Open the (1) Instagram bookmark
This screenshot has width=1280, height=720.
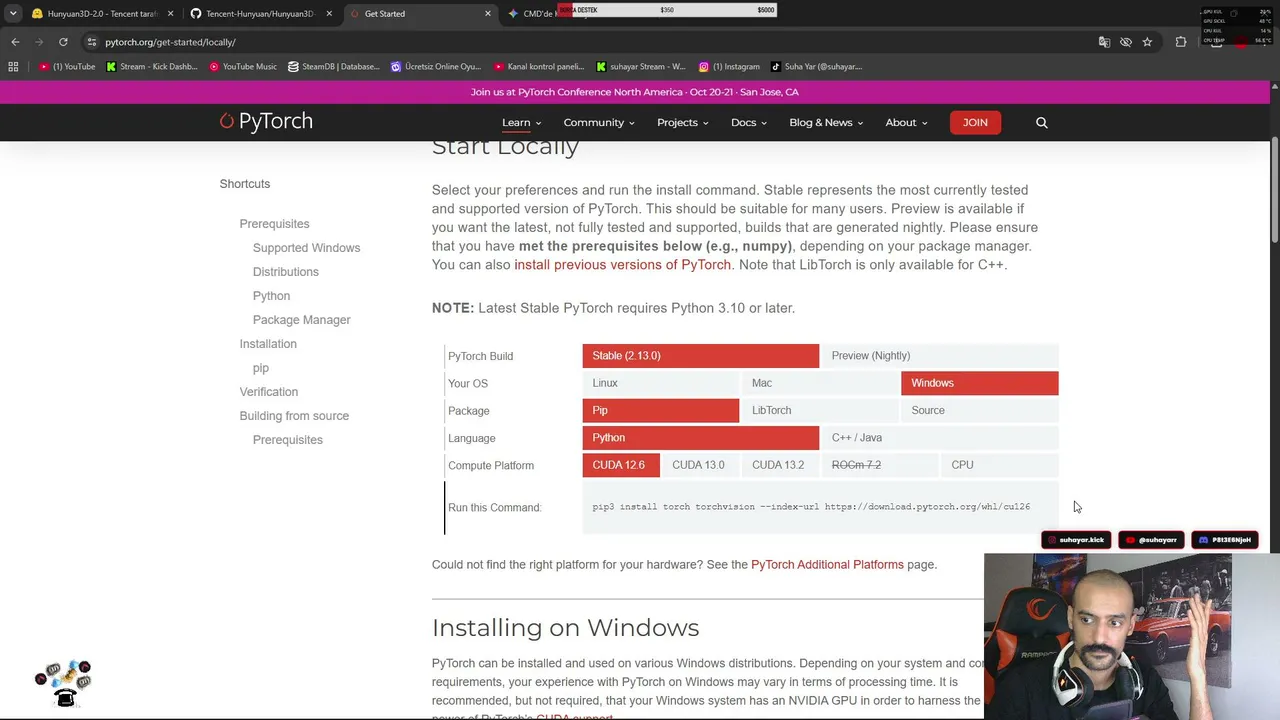(x=729, y=67)
